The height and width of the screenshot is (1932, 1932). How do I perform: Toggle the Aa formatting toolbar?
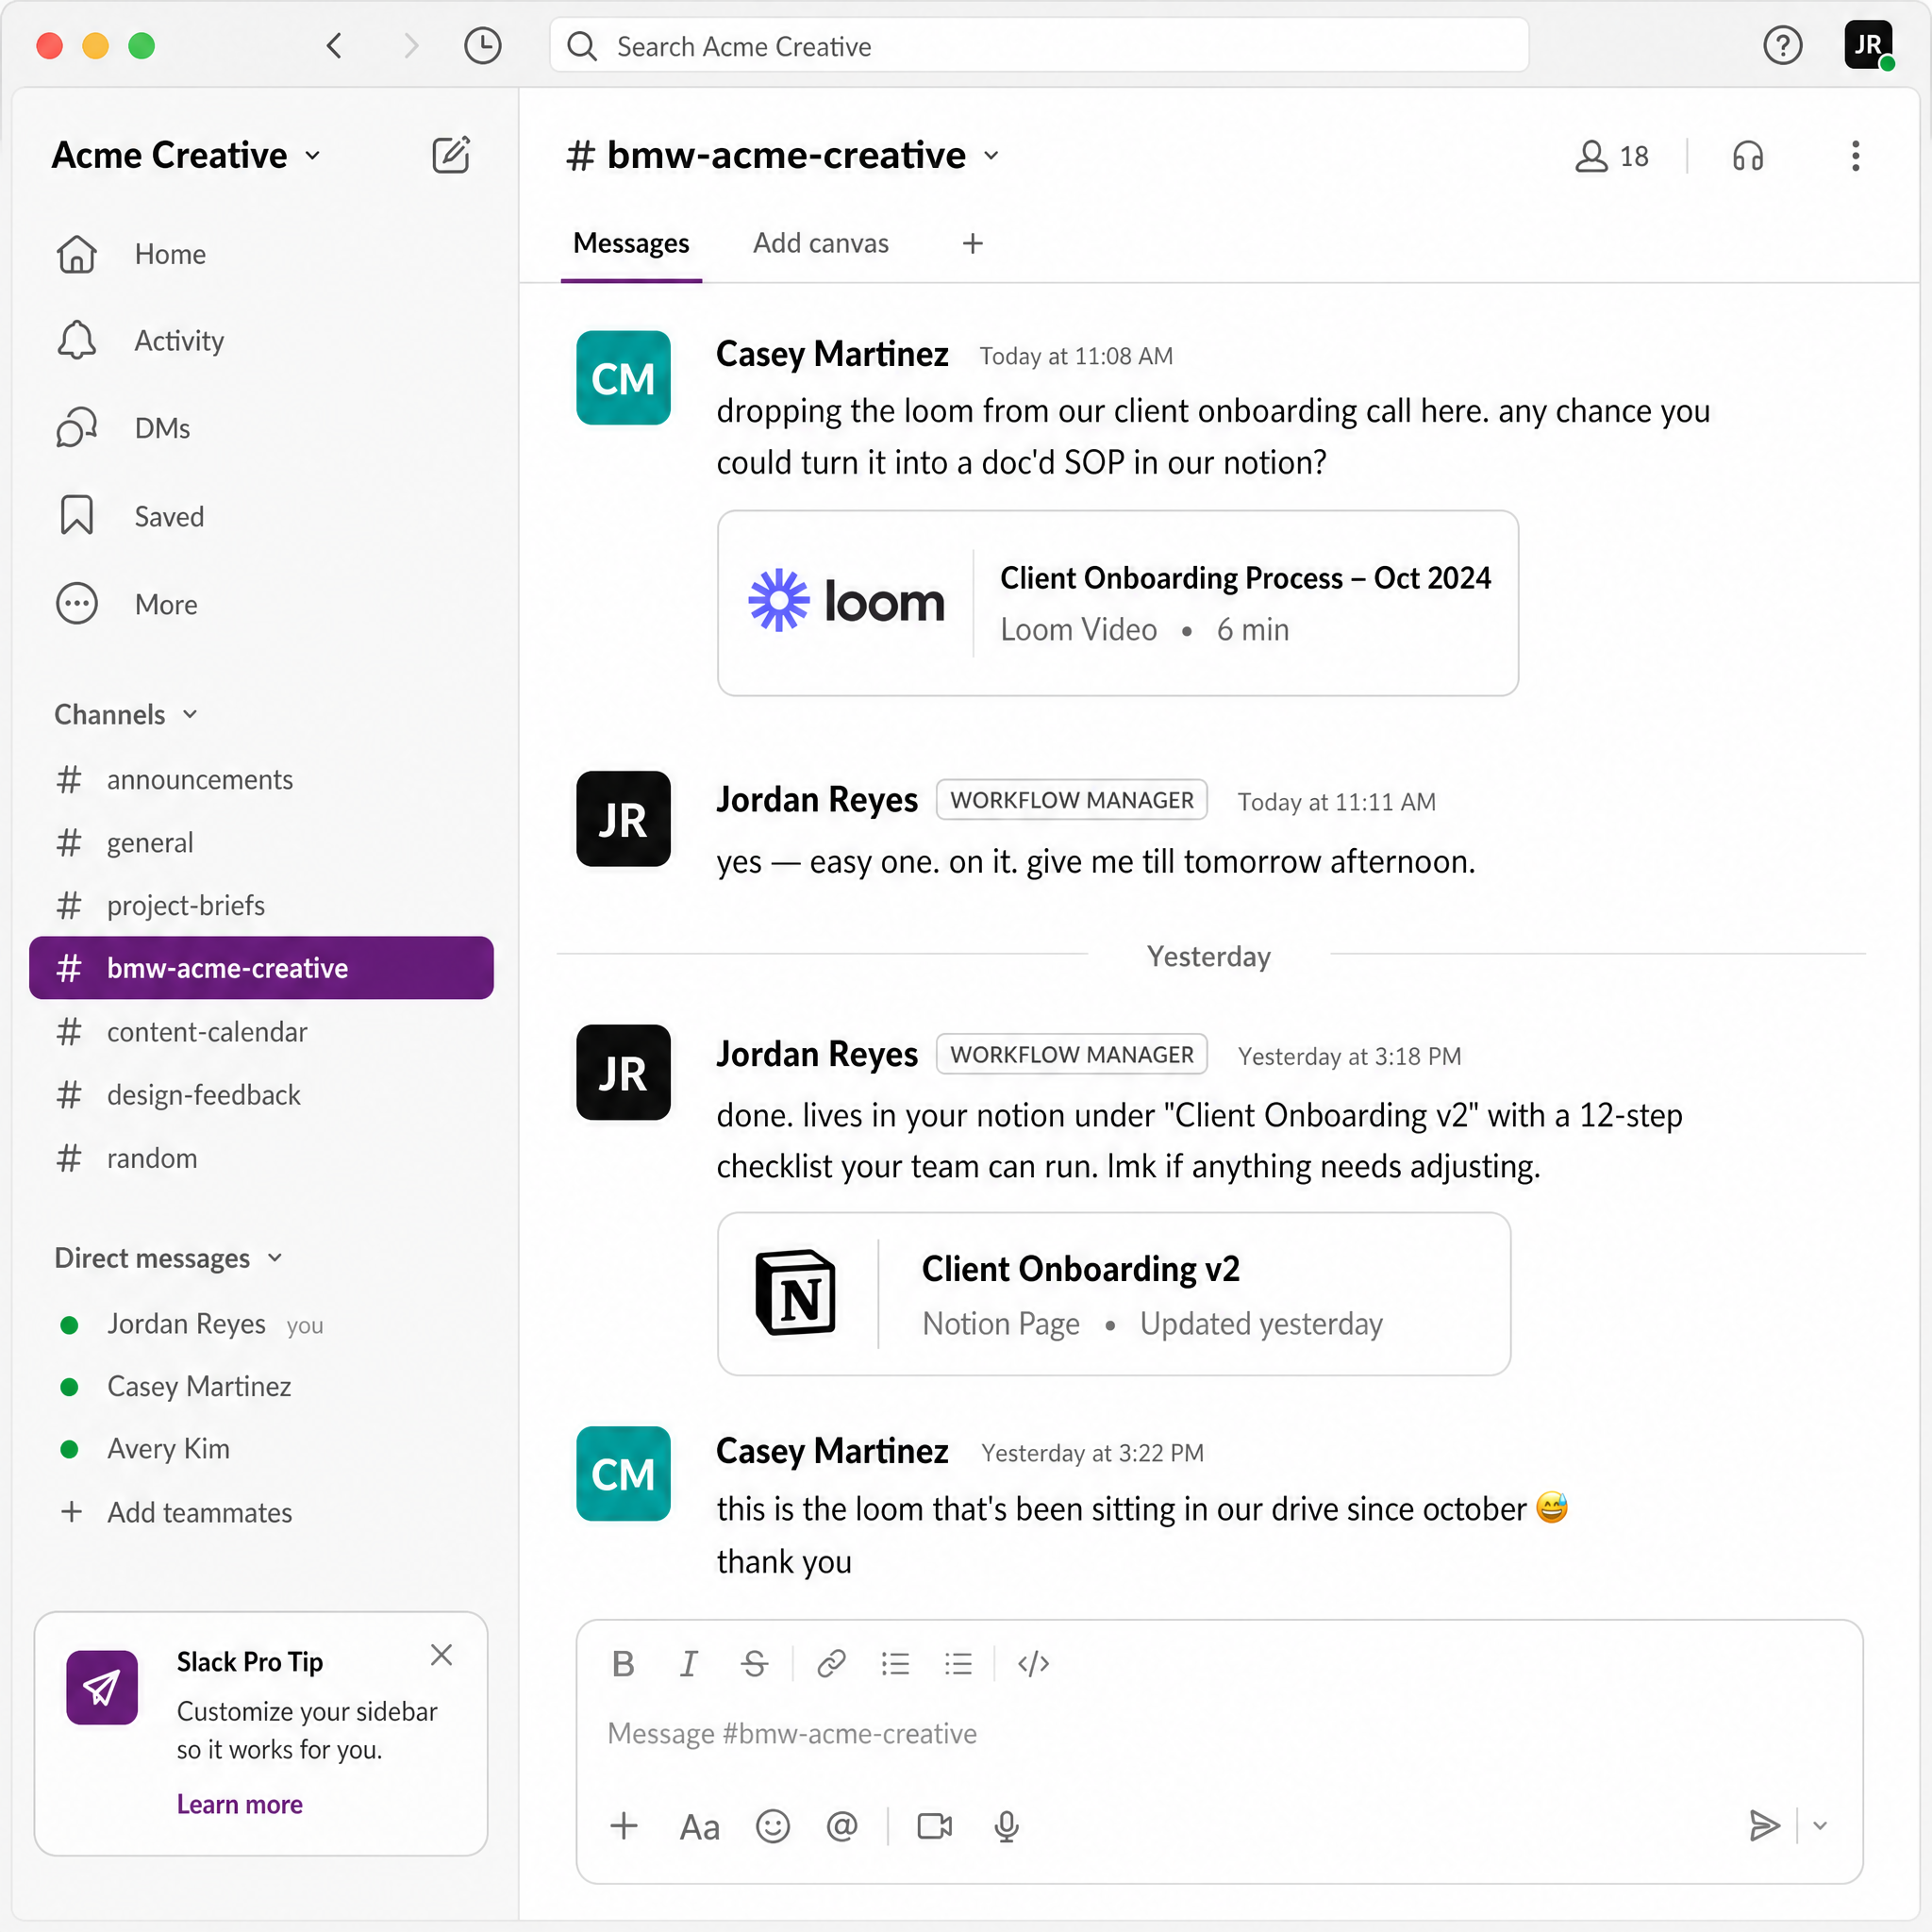[699, 1827]
